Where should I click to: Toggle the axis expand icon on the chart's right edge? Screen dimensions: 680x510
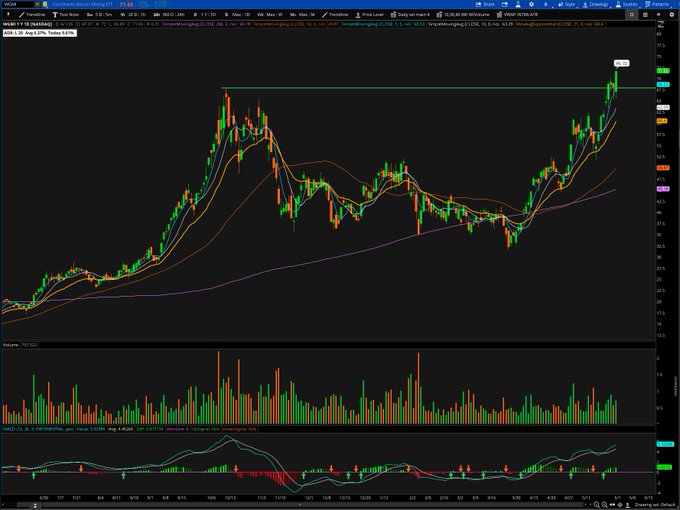[x=661, y=24]
